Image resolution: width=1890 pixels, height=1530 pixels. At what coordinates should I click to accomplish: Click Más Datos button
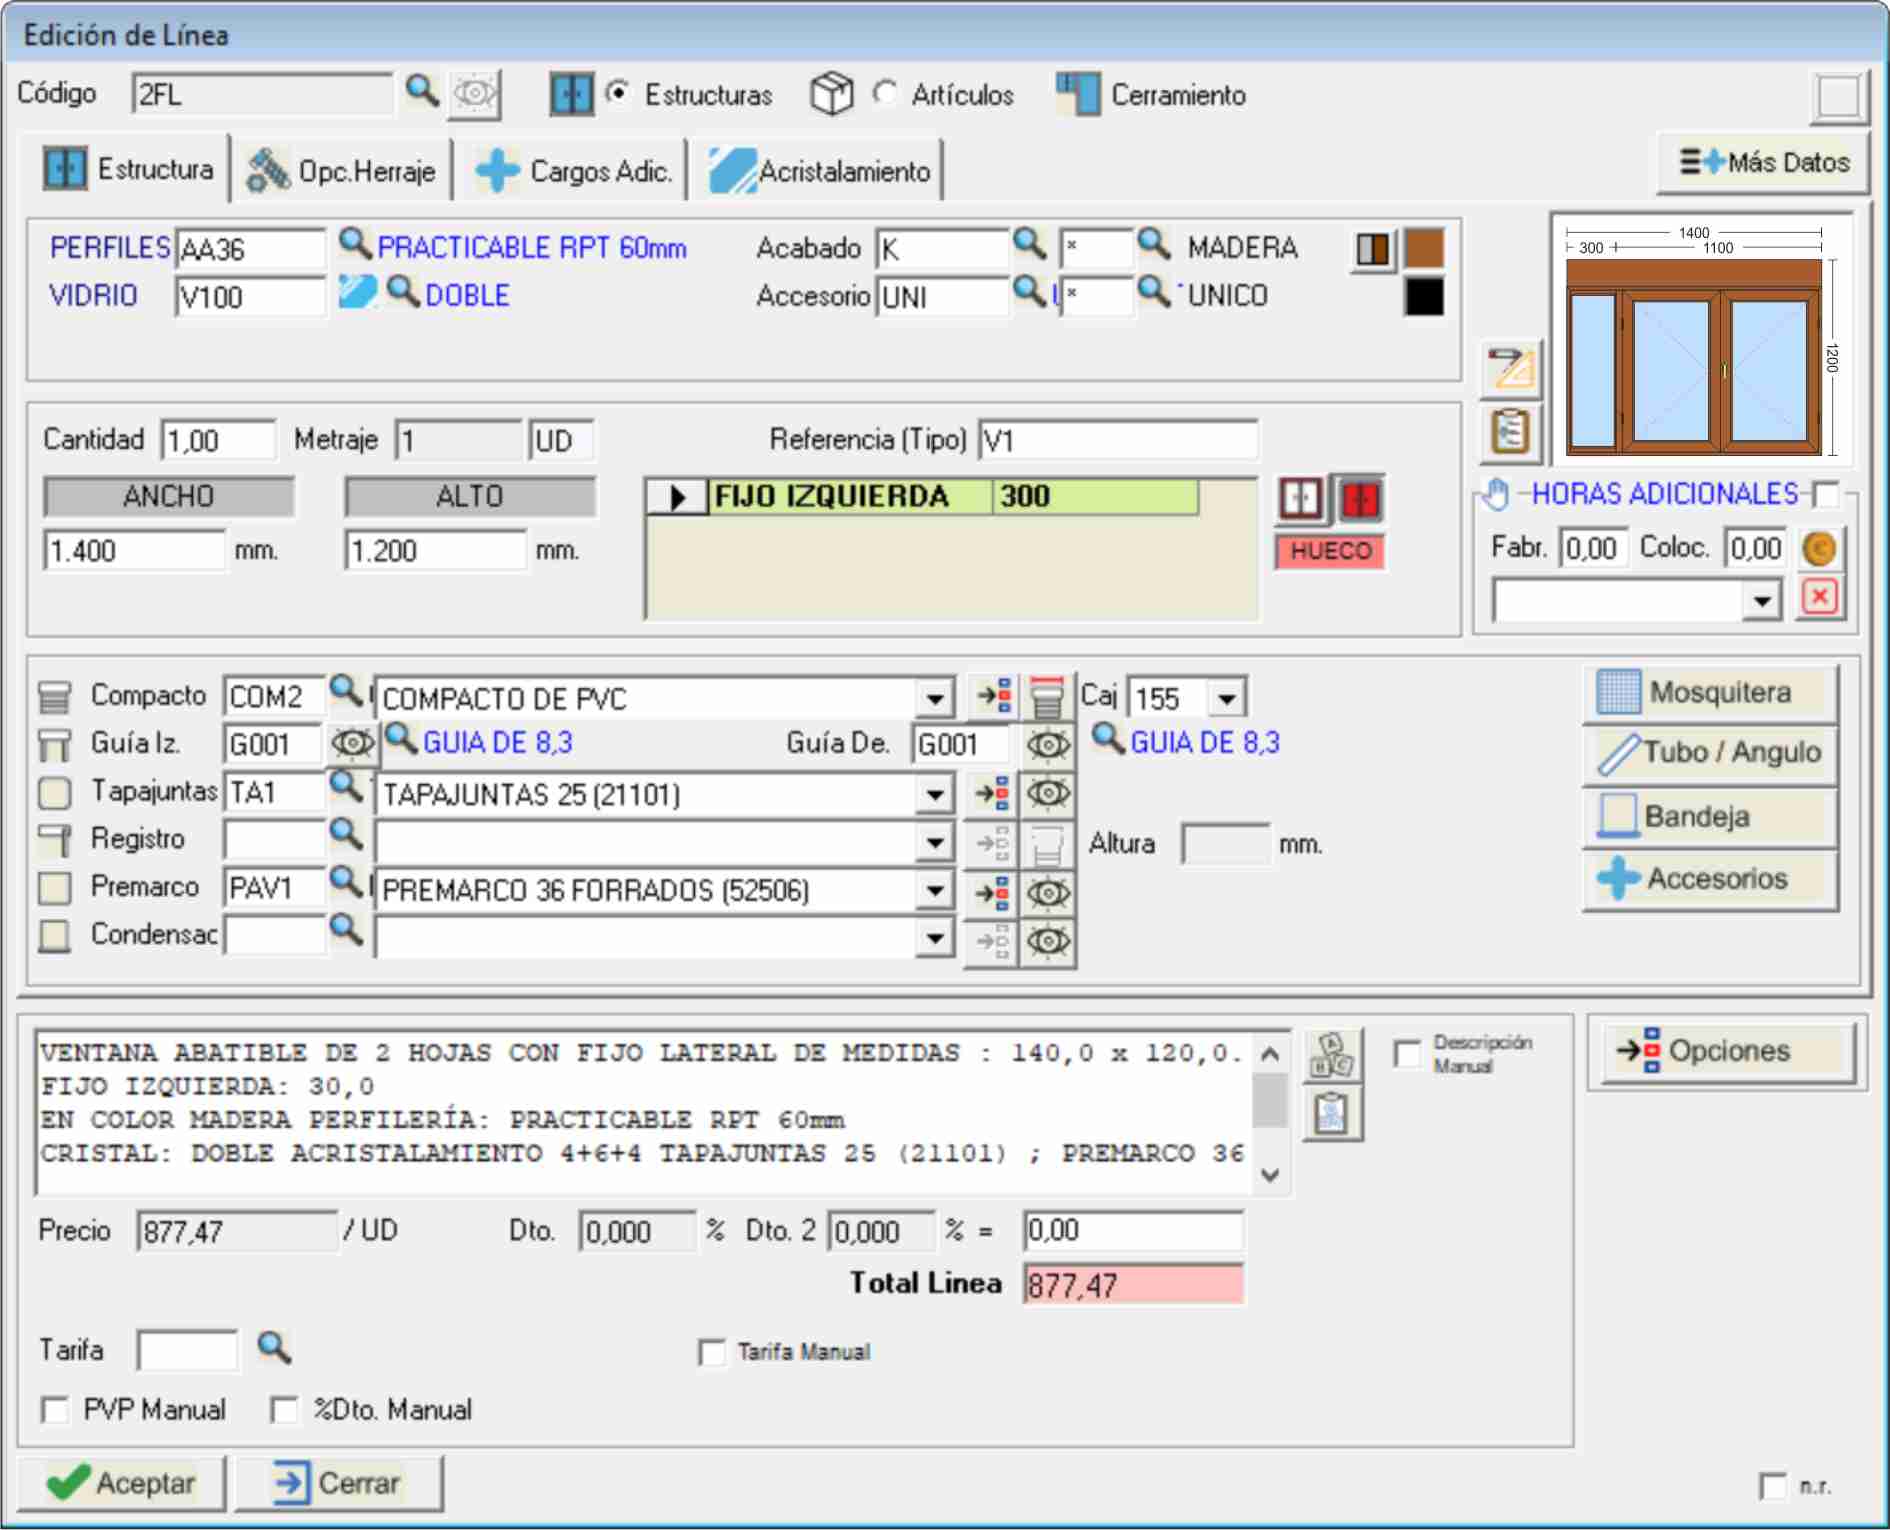point(1764,162)
